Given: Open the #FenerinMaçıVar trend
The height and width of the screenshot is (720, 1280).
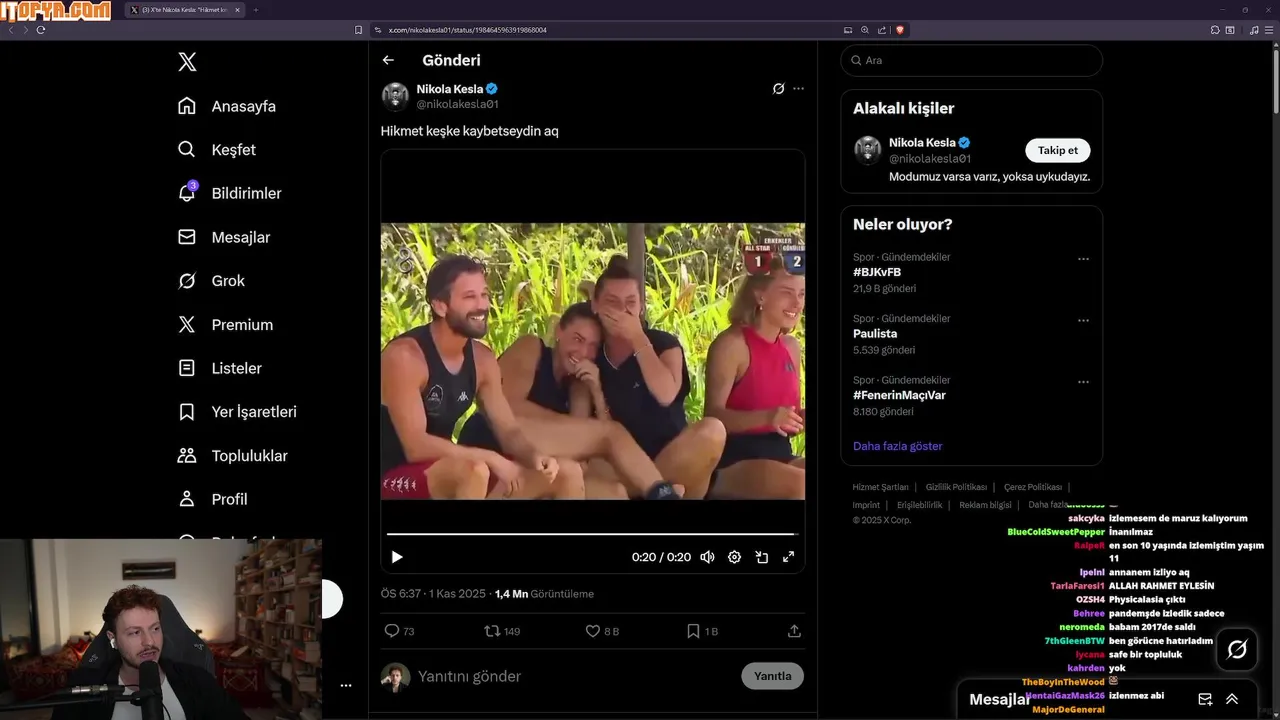Looking at the screenshot, I should point(899,395).
